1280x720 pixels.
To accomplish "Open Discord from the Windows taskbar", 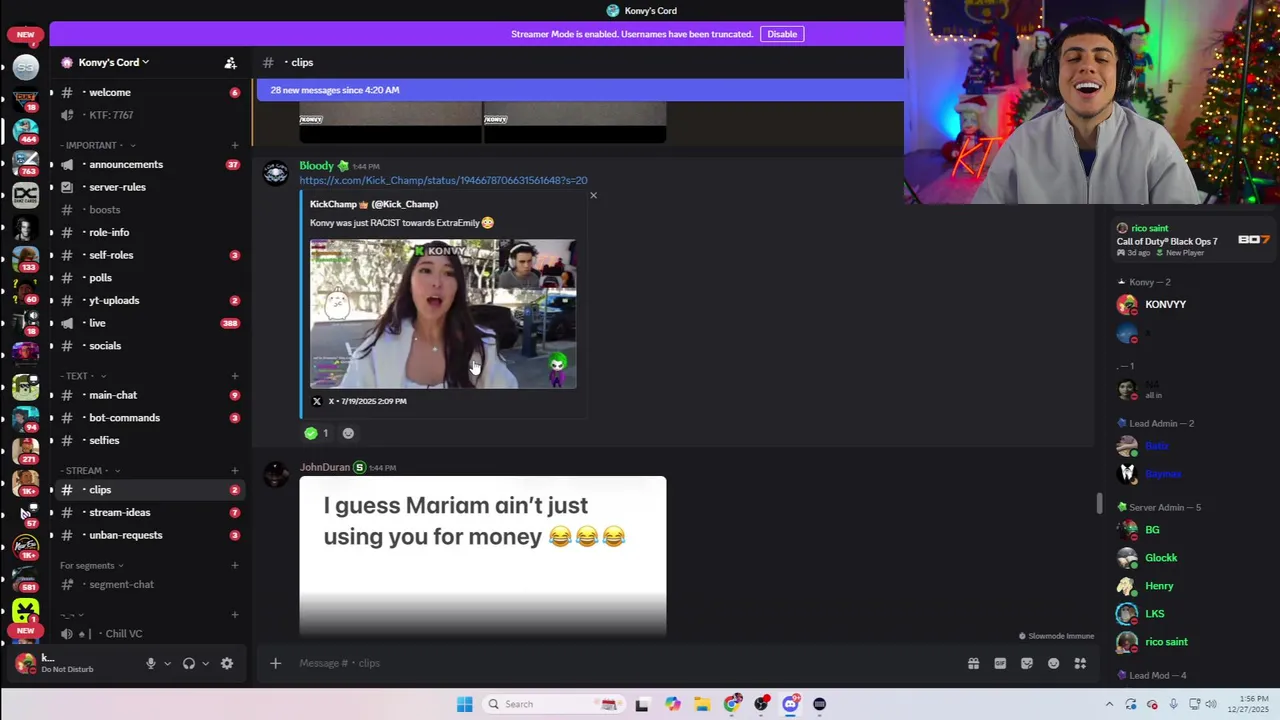I will pyautogui.click(x=790, y=704).
